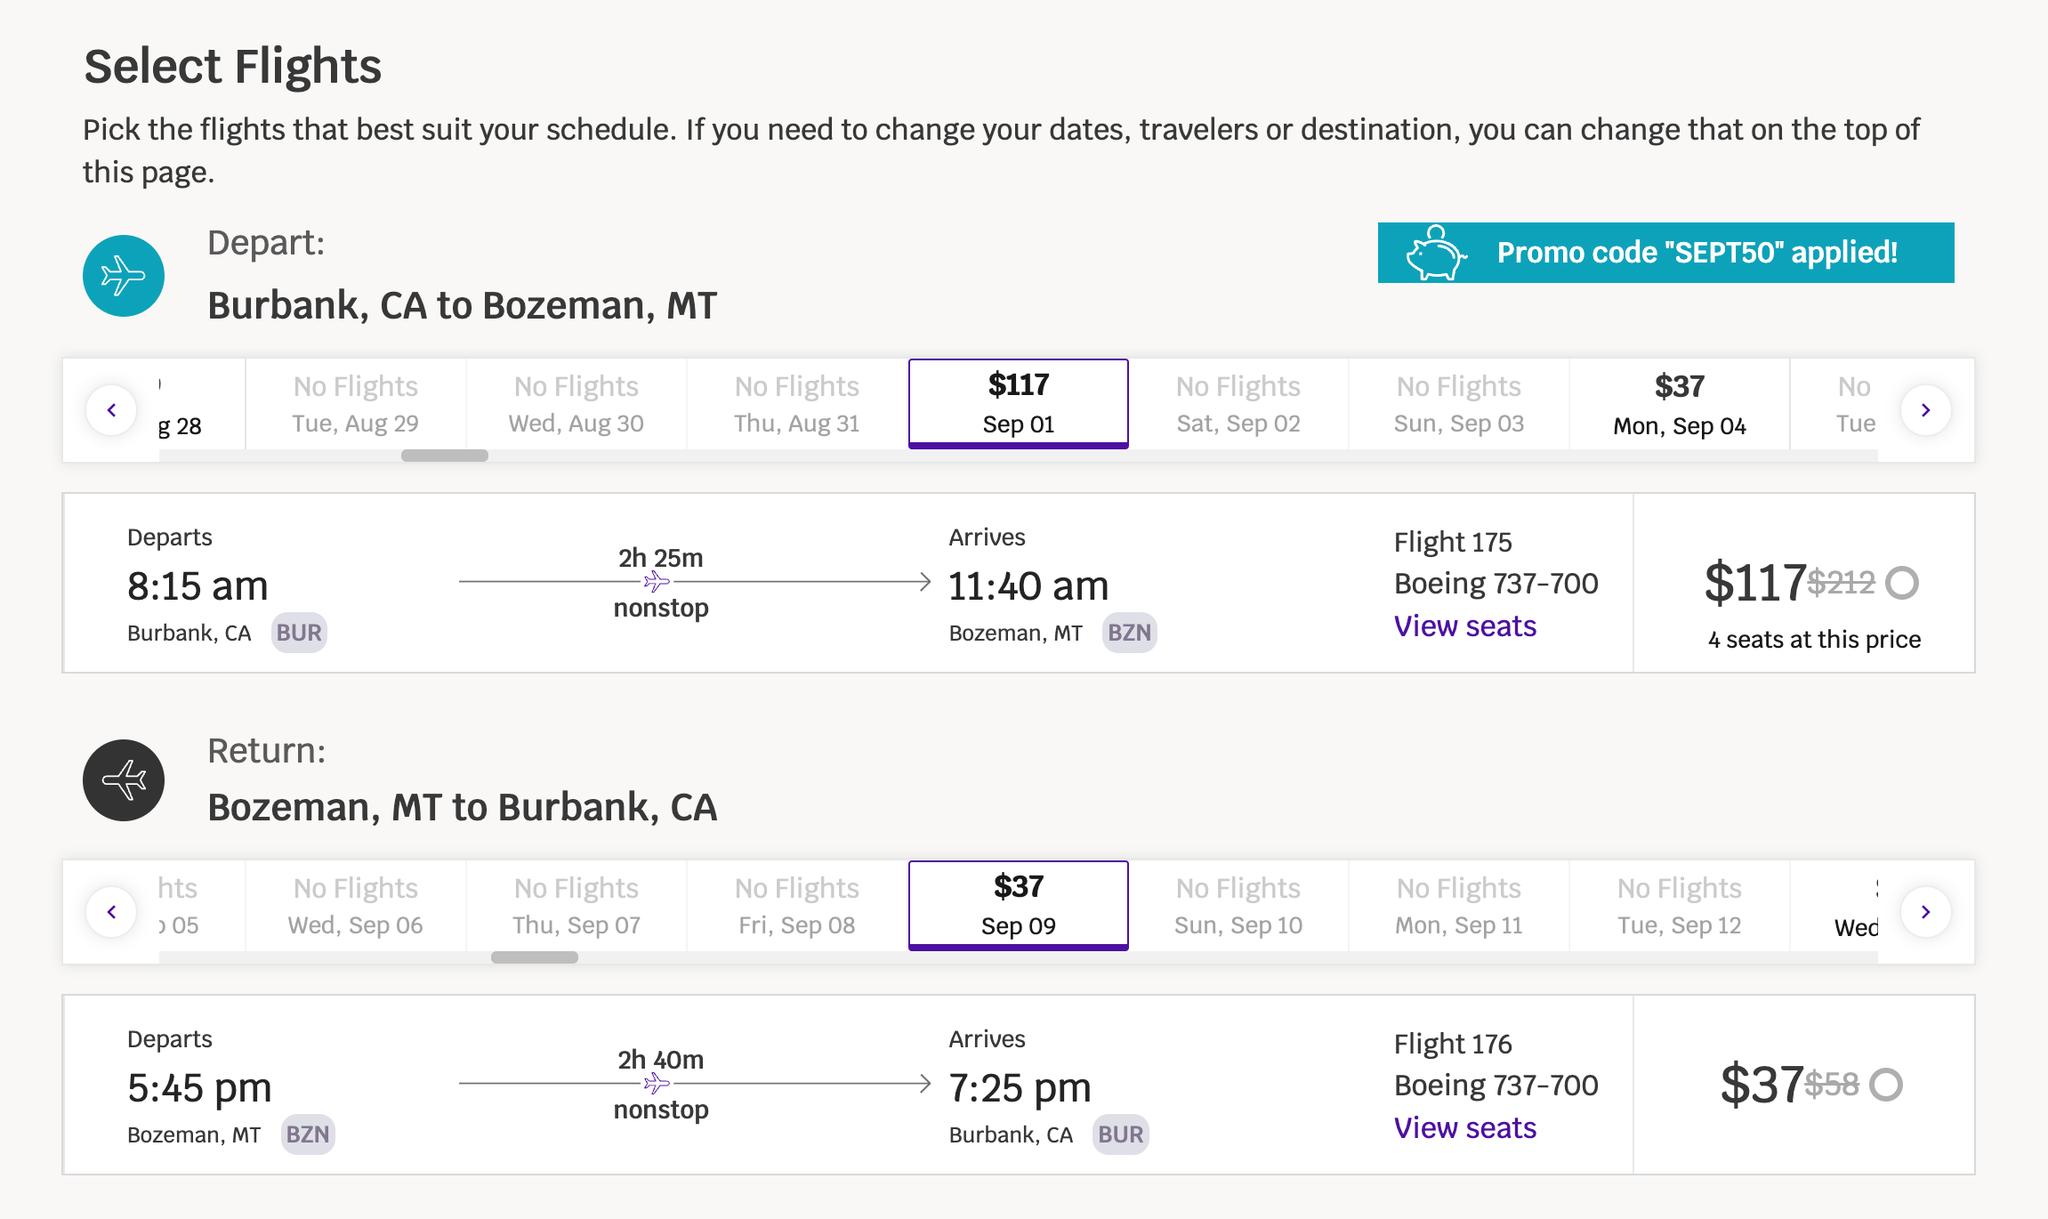
Task: Click the nonstop plane icon on departure flight
Action: coord(659,580)
